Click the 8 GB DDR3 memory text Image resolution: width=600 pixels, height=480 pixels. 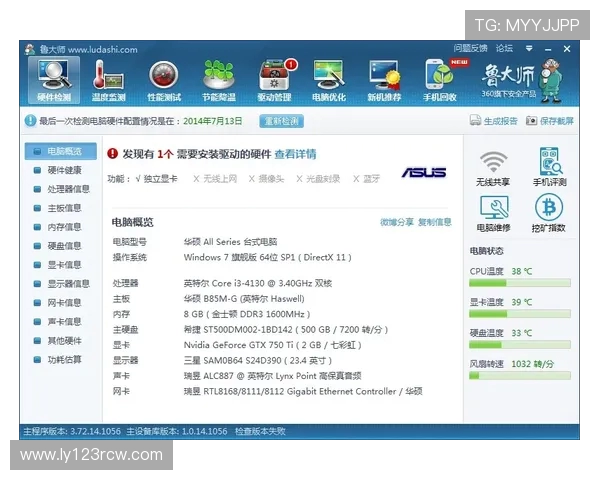(246, 314)
